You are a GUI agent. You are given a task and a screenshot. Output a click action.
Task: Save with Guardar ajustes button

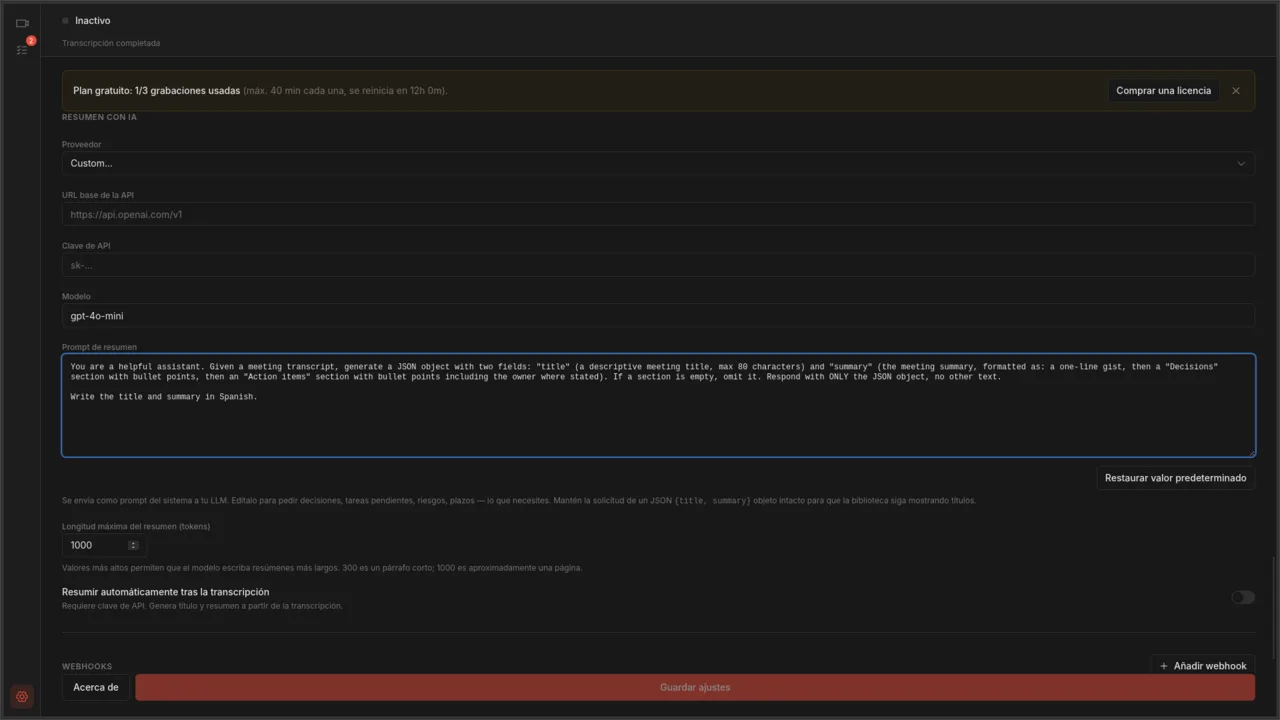click(x=695, y=688)
